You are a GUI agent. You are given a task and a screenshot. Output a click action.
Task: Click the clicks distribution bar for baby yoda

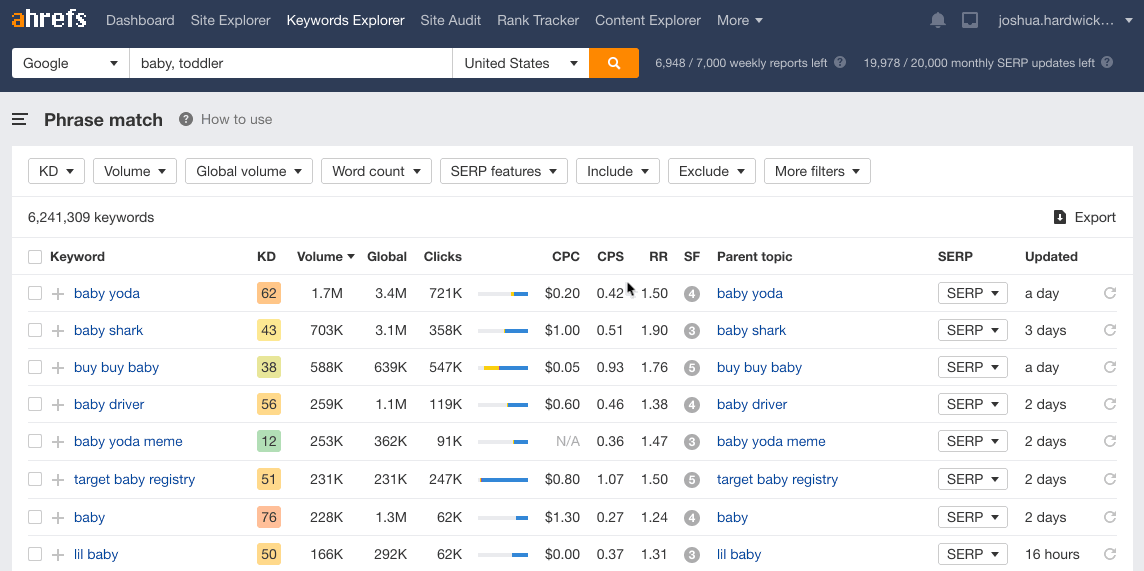tap(503, 294)
